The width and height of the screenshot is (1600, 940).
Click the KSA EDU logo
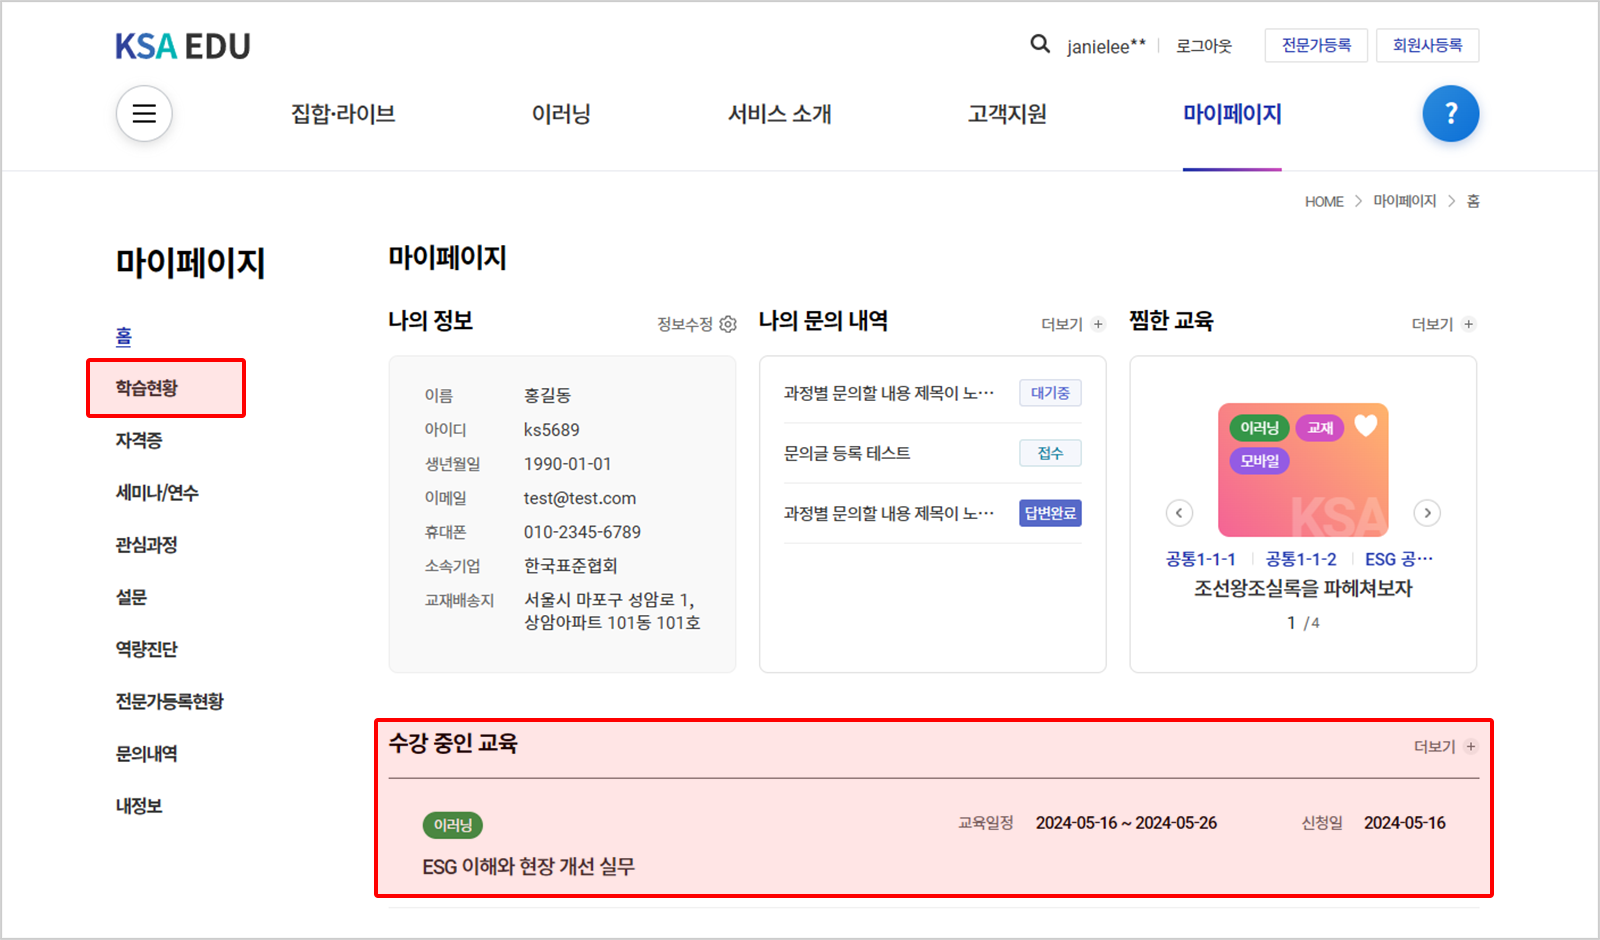pyautogui.click(x=183, y=46)
